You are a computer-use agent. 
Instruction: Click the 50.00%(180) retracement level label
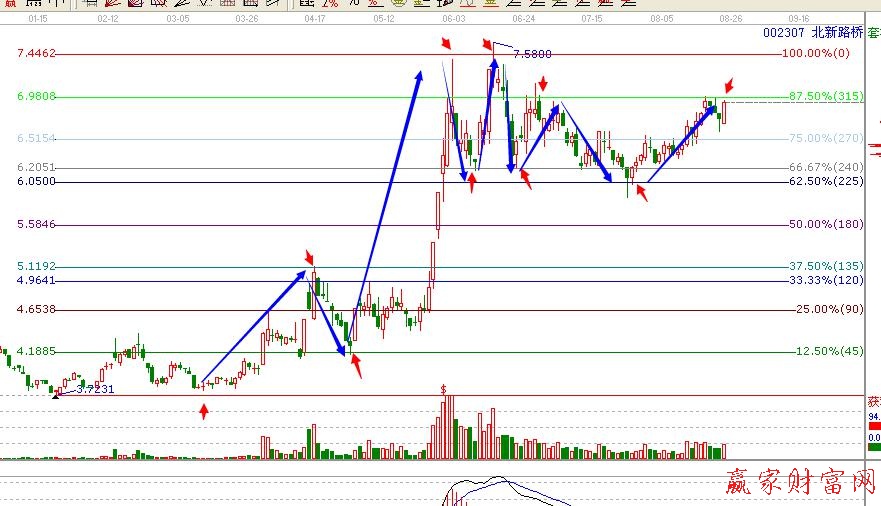825,224
